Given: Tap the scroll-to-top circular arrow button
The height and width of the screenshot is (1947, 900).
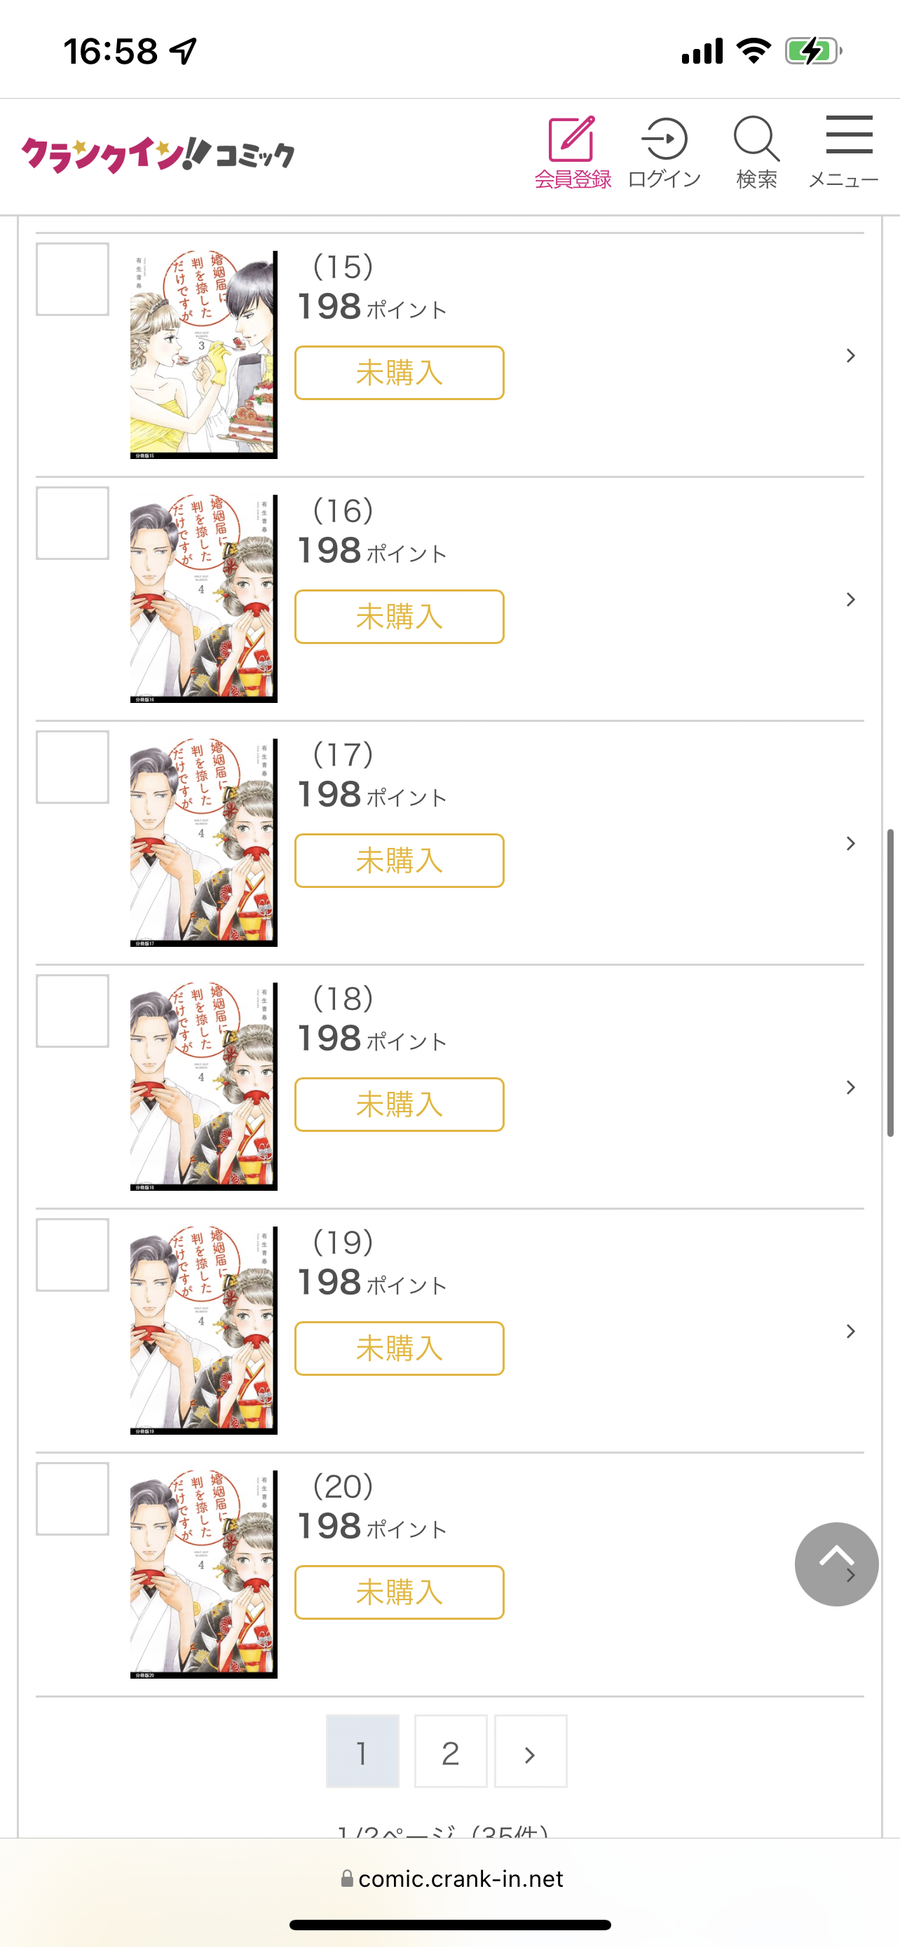Looking at the screenshot, I should tap(837, 1564).
